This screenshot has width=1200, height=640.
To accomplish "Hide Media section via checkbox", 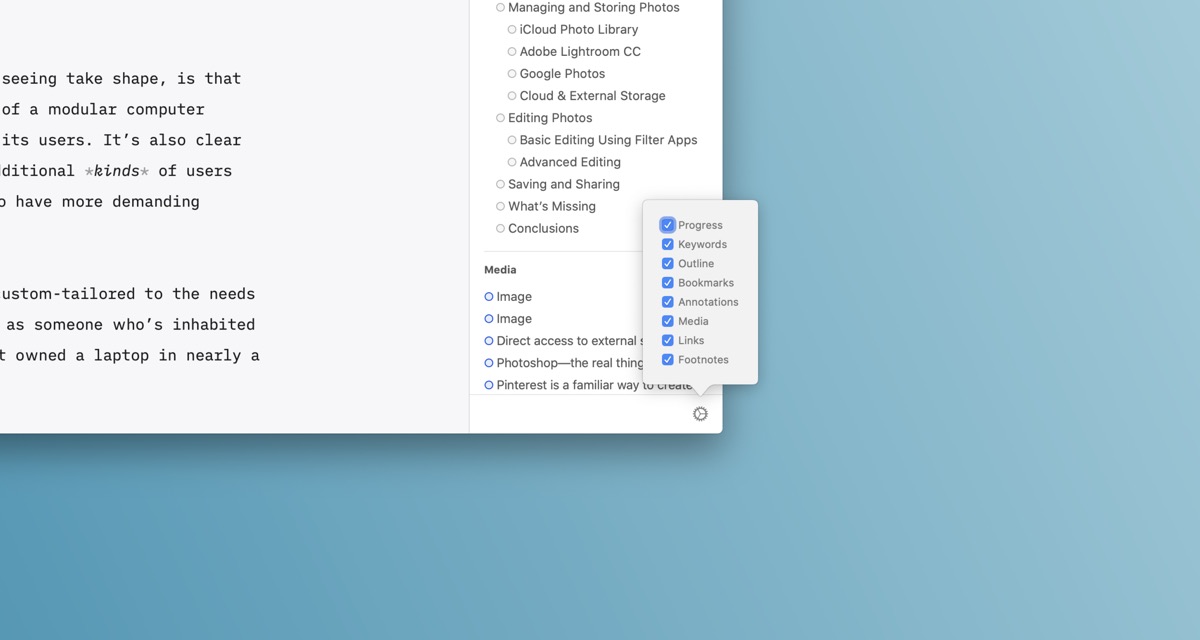I will (667, 321).
